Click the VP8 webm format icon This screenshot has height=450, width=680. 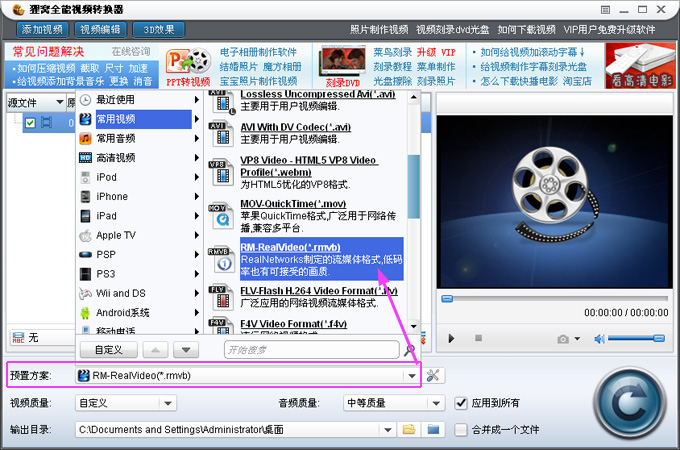point(220,173)
